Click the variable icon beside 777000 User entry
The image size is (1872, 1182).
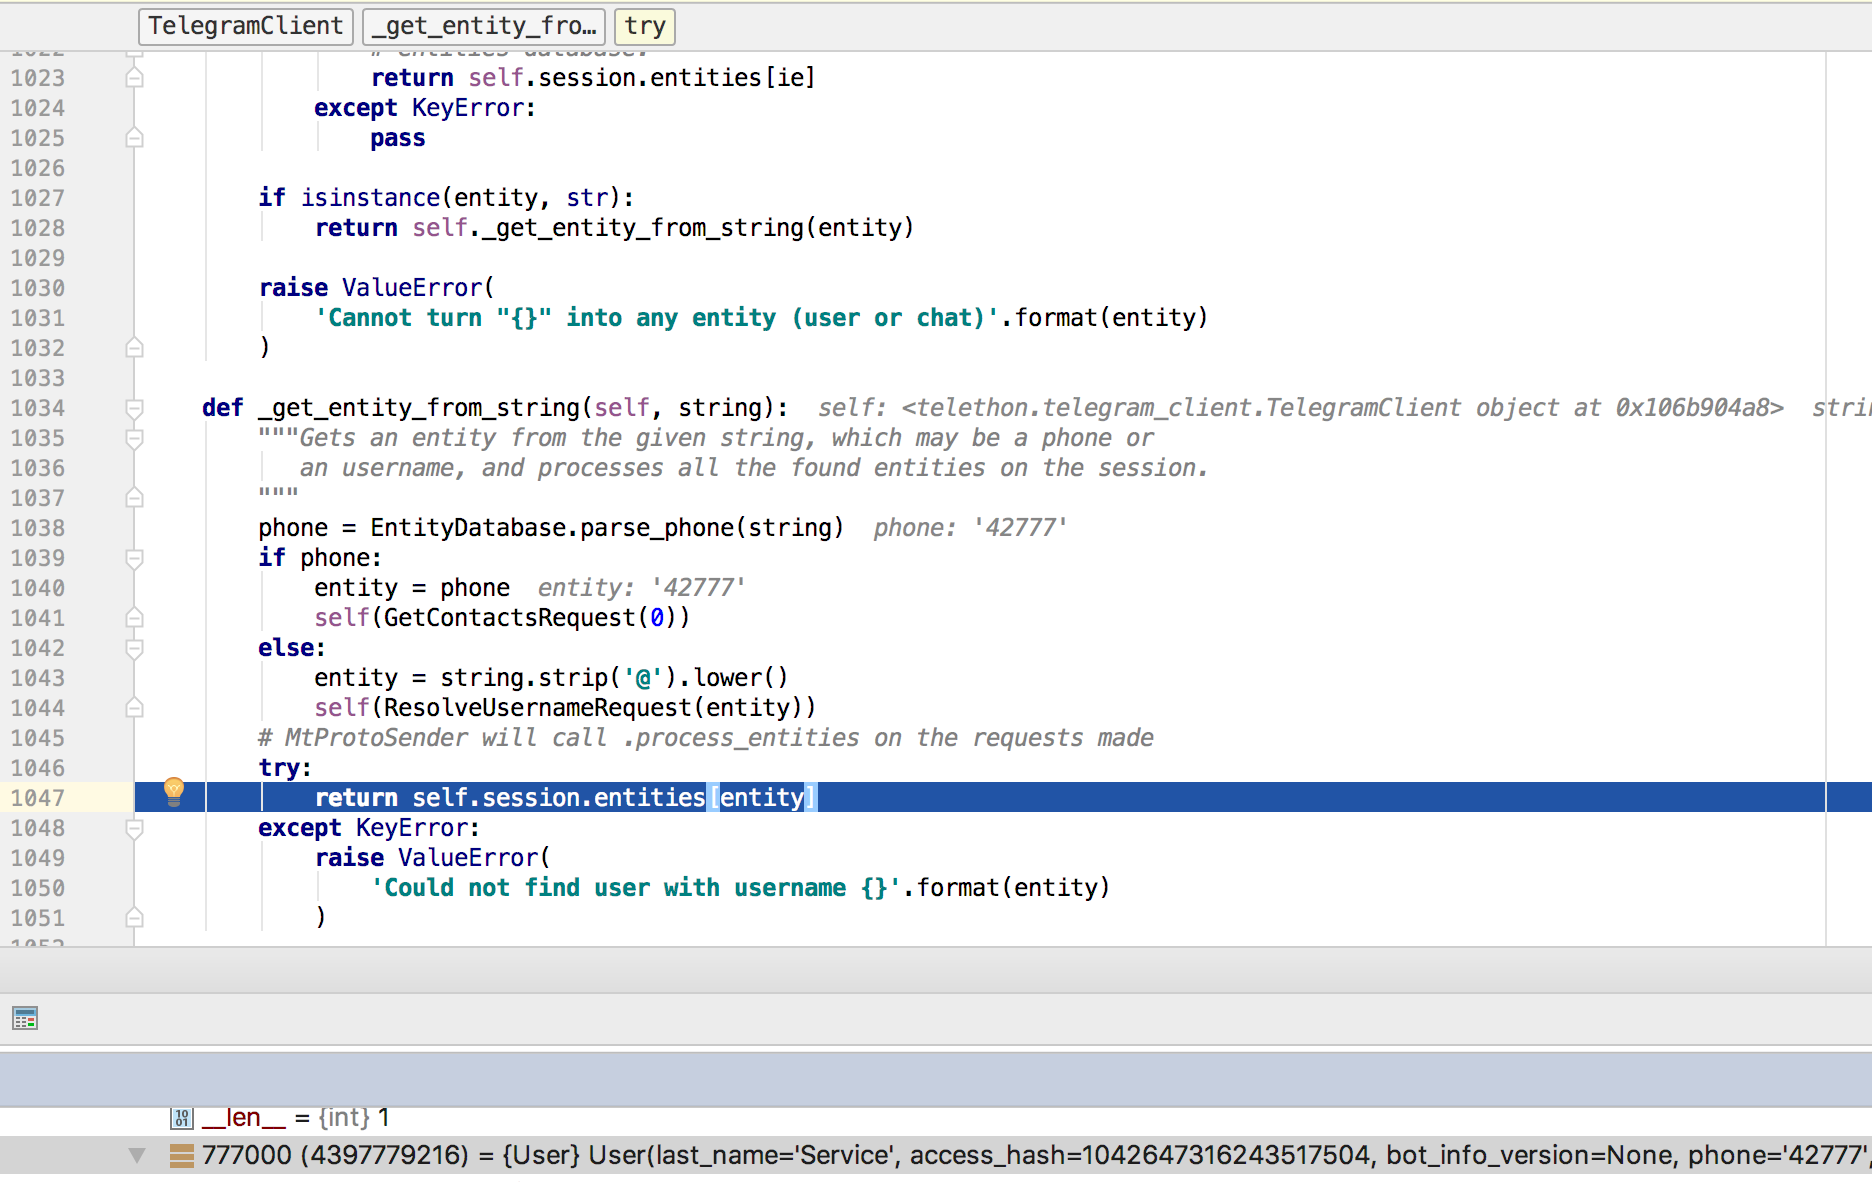181,1155
